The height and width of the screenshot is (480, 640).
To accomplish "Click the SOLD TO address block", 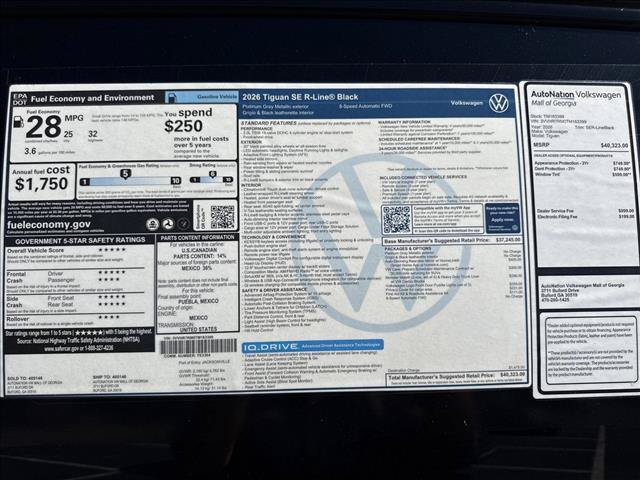I will (x=35, y=385).
